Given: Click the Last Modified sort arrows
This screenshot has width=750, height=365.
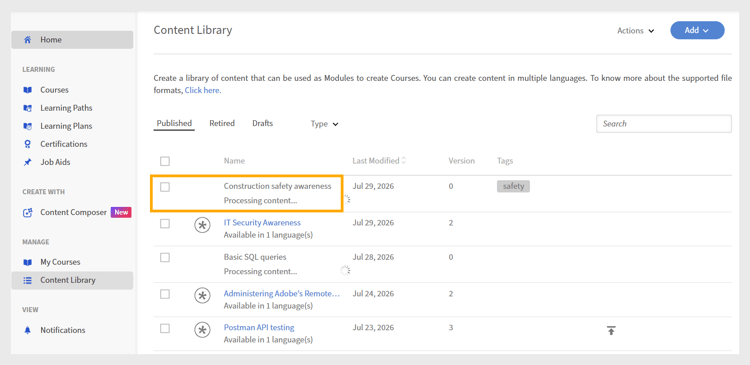Looking at the screenshot, I should [404, 161].
